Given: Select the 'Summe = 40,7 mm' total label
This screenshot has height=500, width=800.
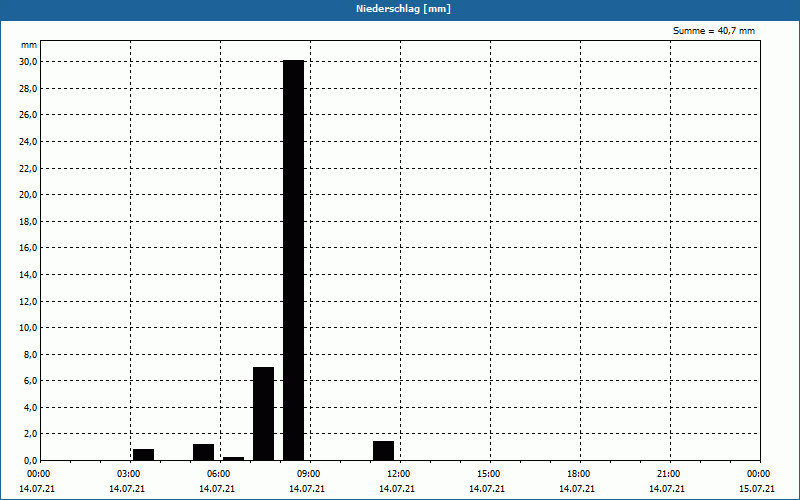Looking at the screenshot, I should pyautogui.click(x=714, y=31).
